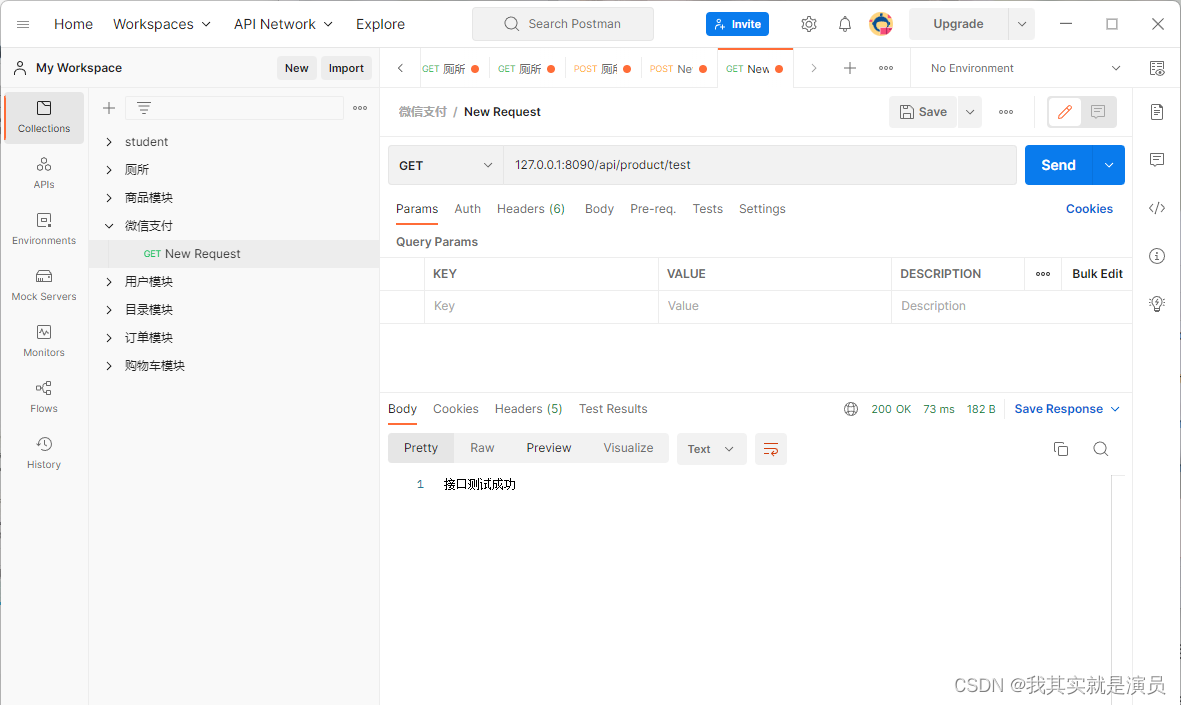Expand the 商品模块 collection

pos(109,198)
